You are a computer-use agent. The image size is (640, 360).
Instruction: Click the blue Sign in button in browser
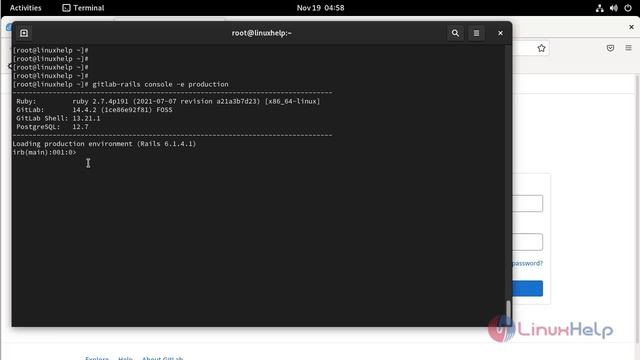pyautogui.click(x=527, y=288)
